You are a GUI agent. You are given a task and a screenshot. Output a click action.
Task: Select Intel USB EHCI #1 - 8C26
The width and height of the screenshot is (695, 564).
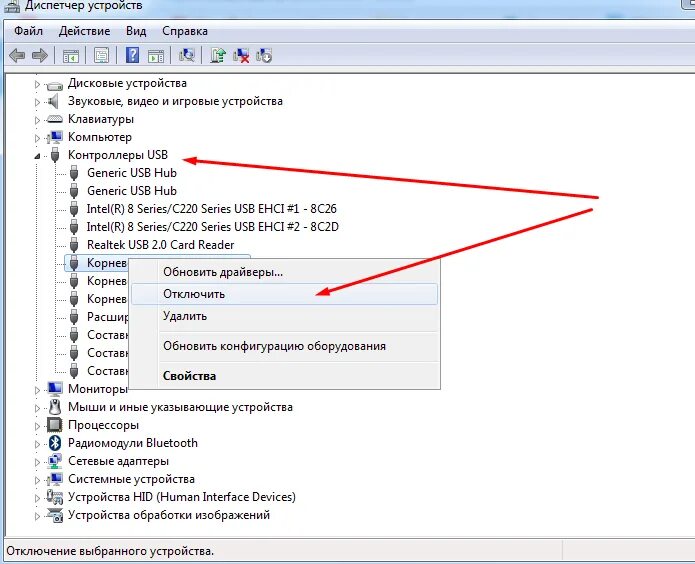(x=211, y=209)
